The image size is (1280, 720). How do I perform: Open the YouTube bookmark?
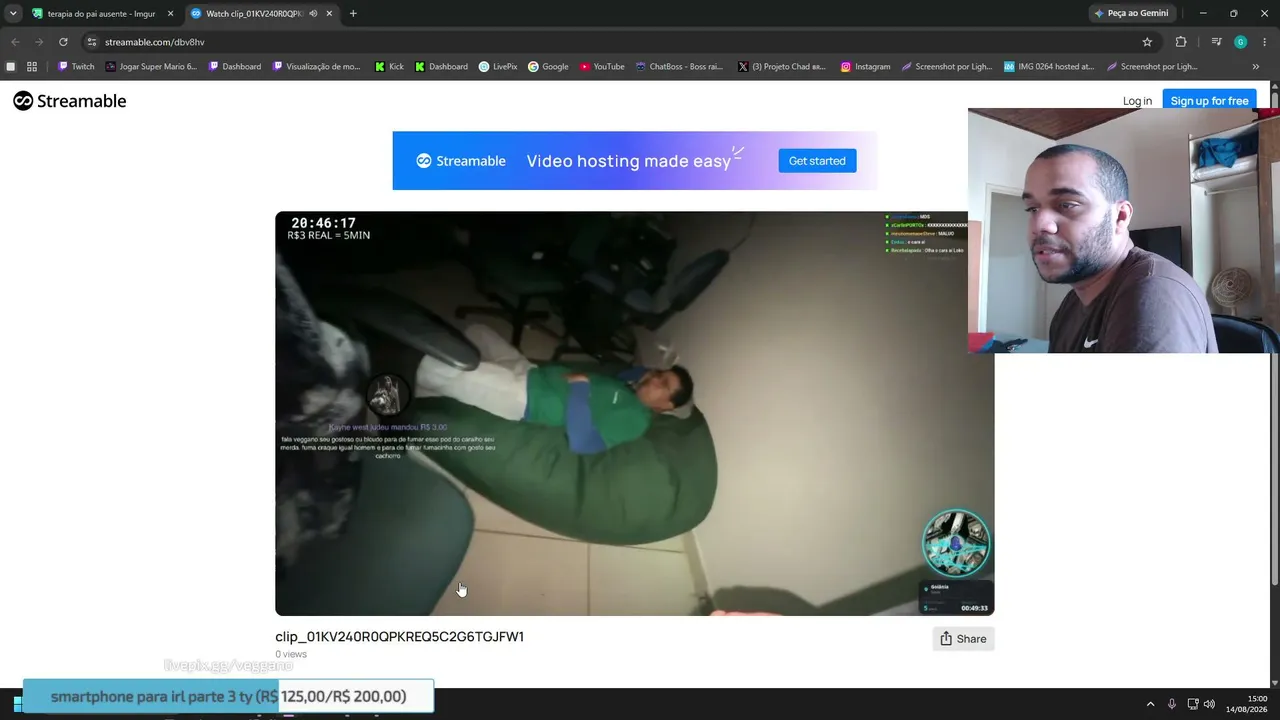tap(602, 67)
